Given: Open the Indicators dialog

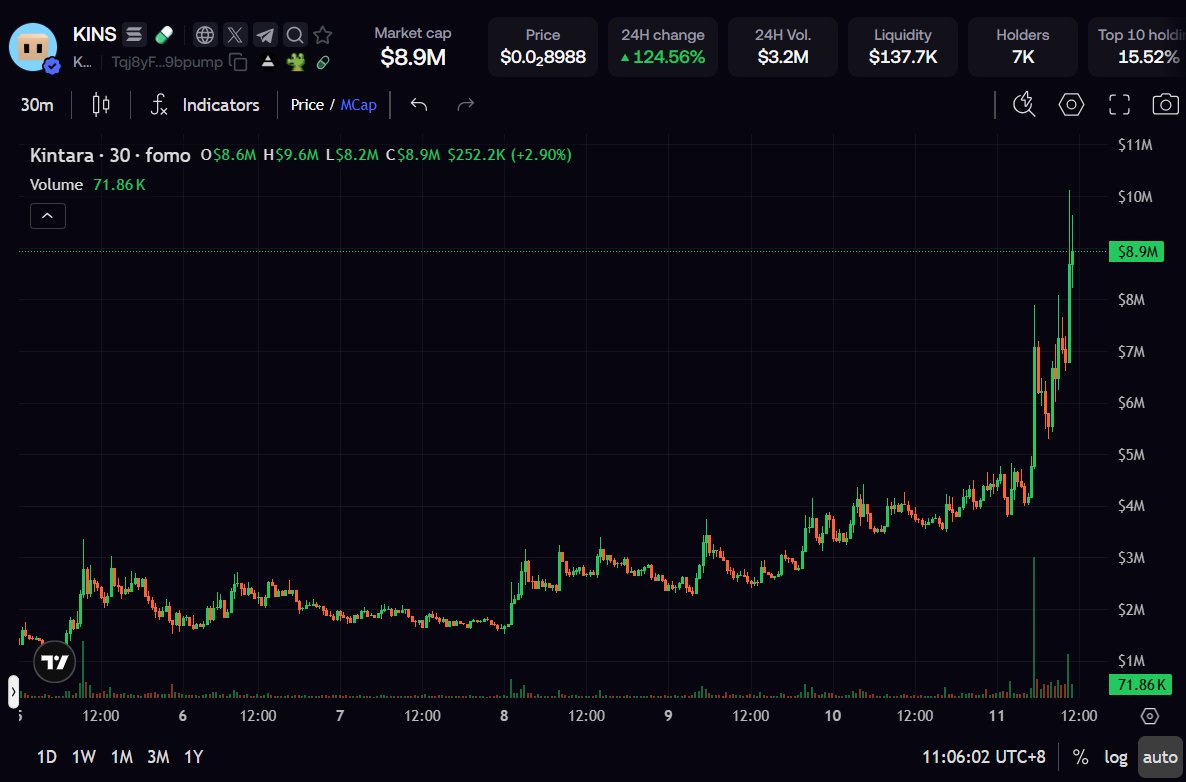Looking at the screenshot, I should tap(221, 104).
